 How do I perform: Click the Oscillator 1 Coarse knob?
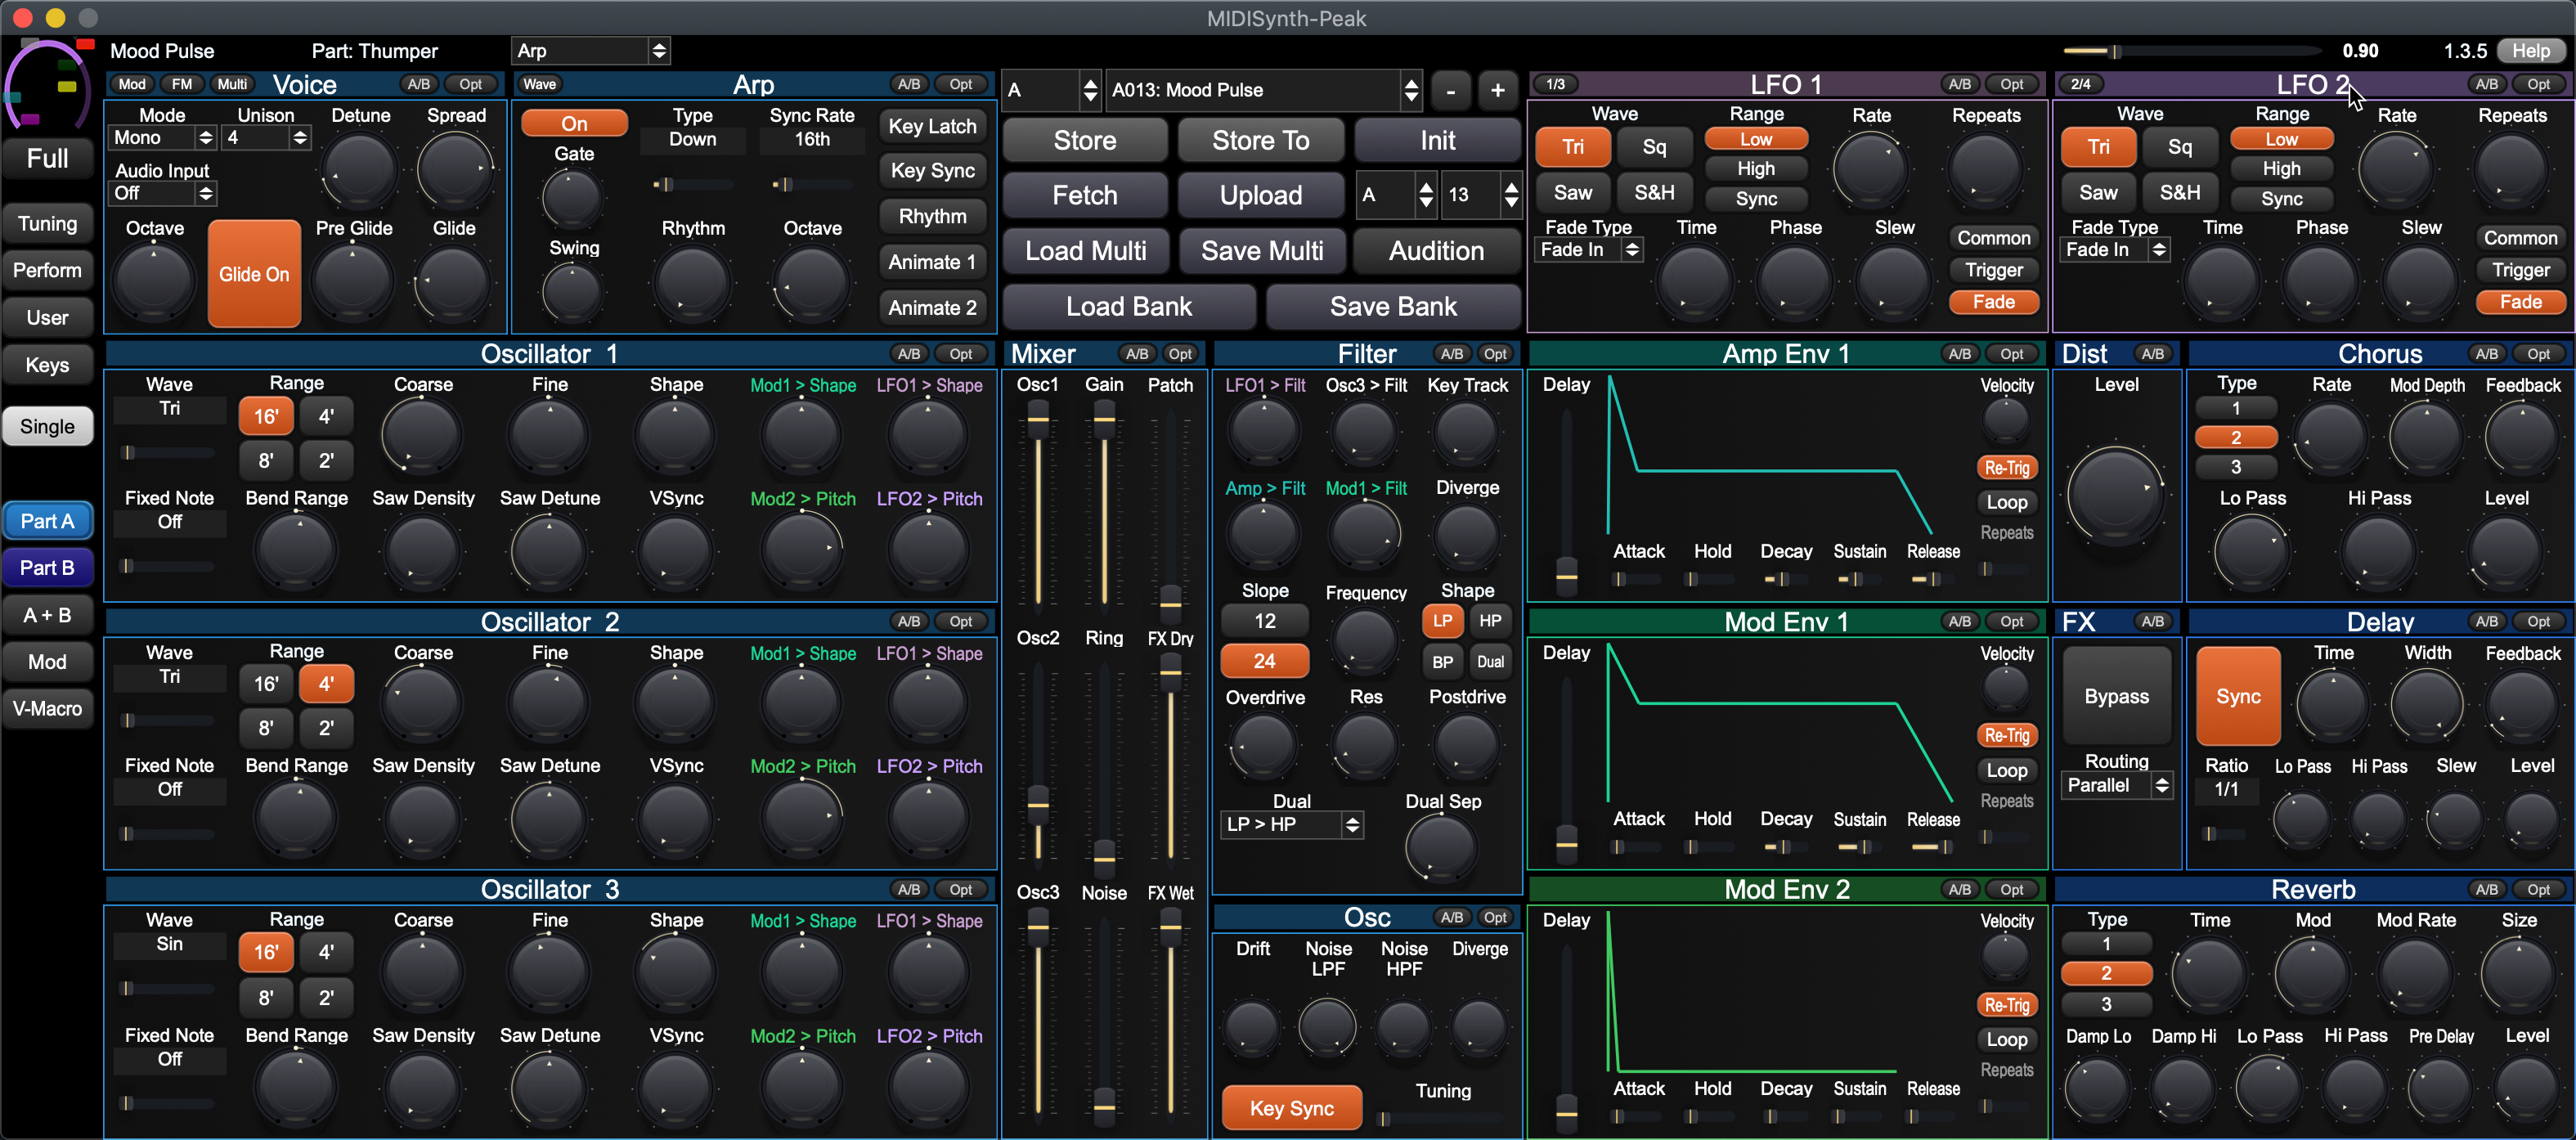click(x=422, y=436)
